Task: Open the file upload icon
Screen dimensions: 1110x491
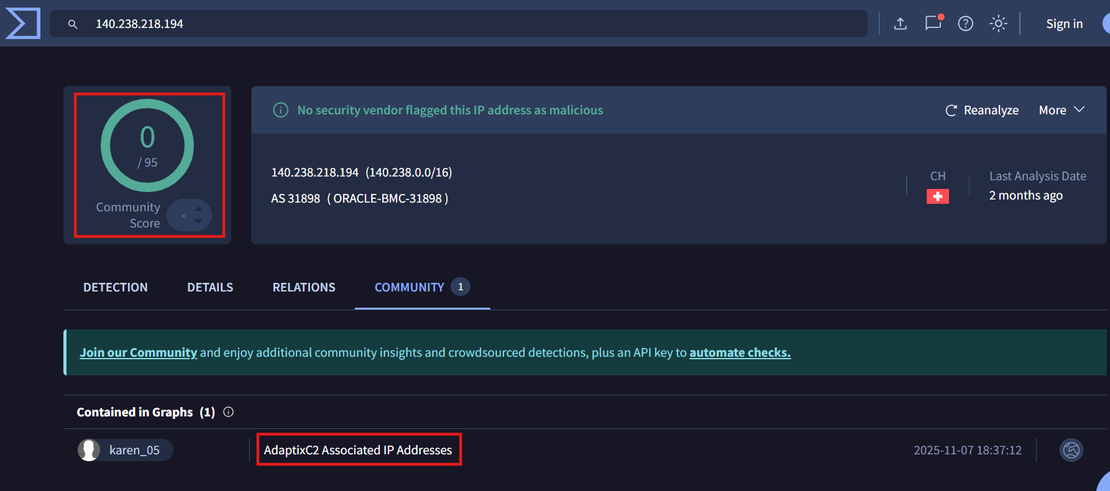Action: click(x=900, y=24)
